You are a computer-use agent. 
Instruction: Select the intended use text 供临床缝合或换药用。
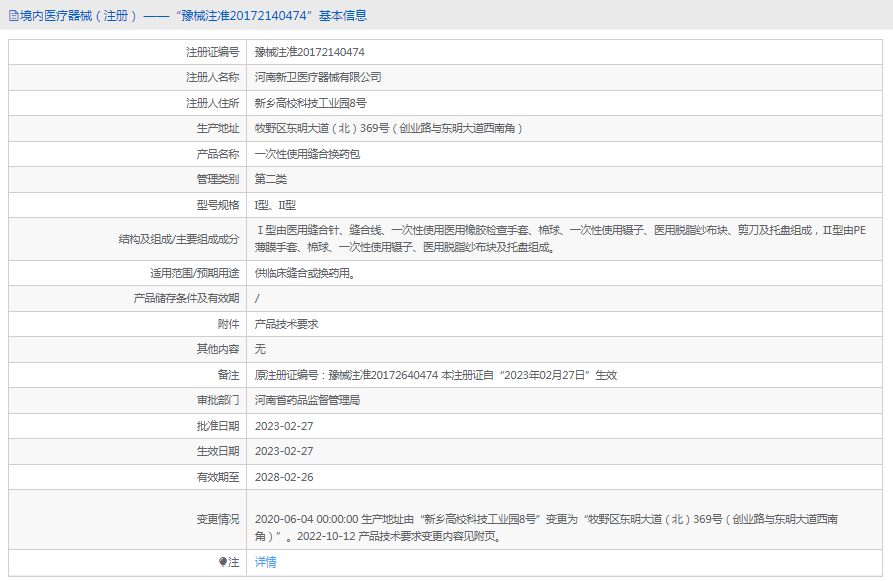point(307,273)
